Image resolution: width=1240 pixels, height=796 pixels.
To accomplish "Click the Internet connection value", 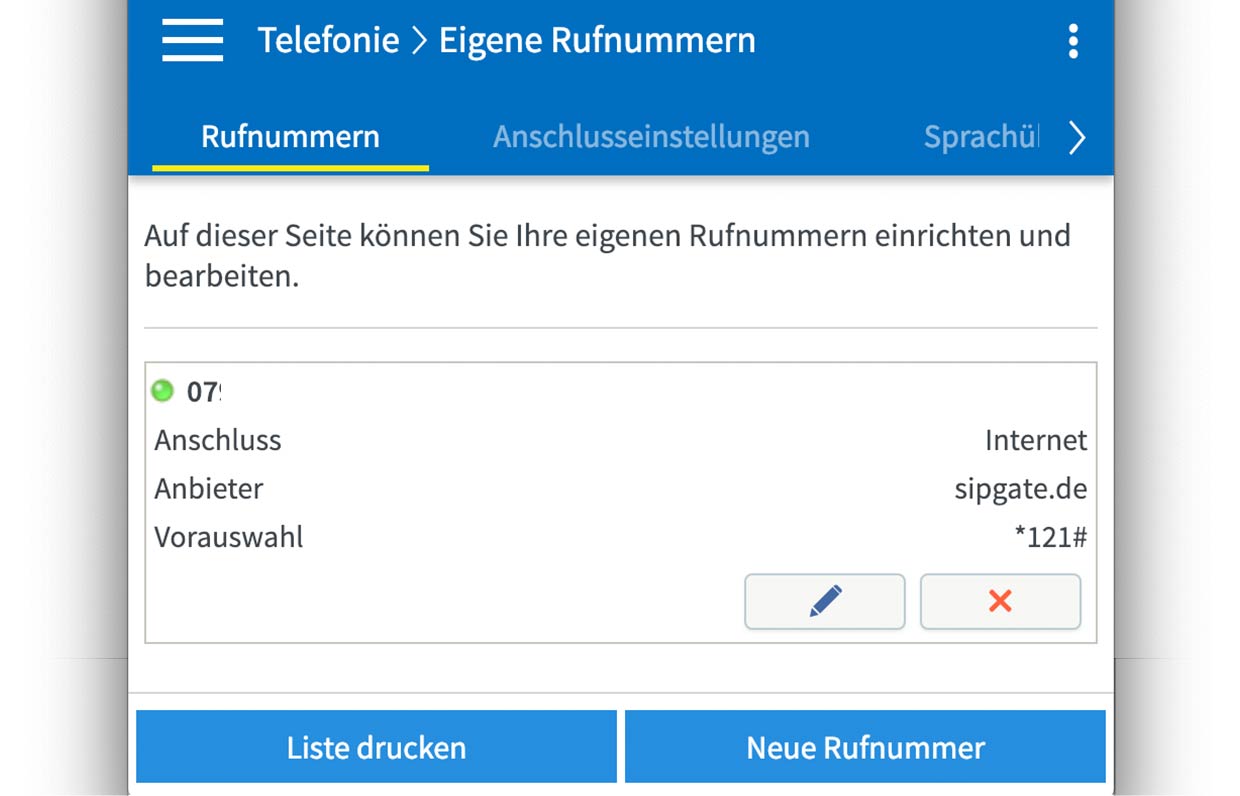I will coord(1036,440).
